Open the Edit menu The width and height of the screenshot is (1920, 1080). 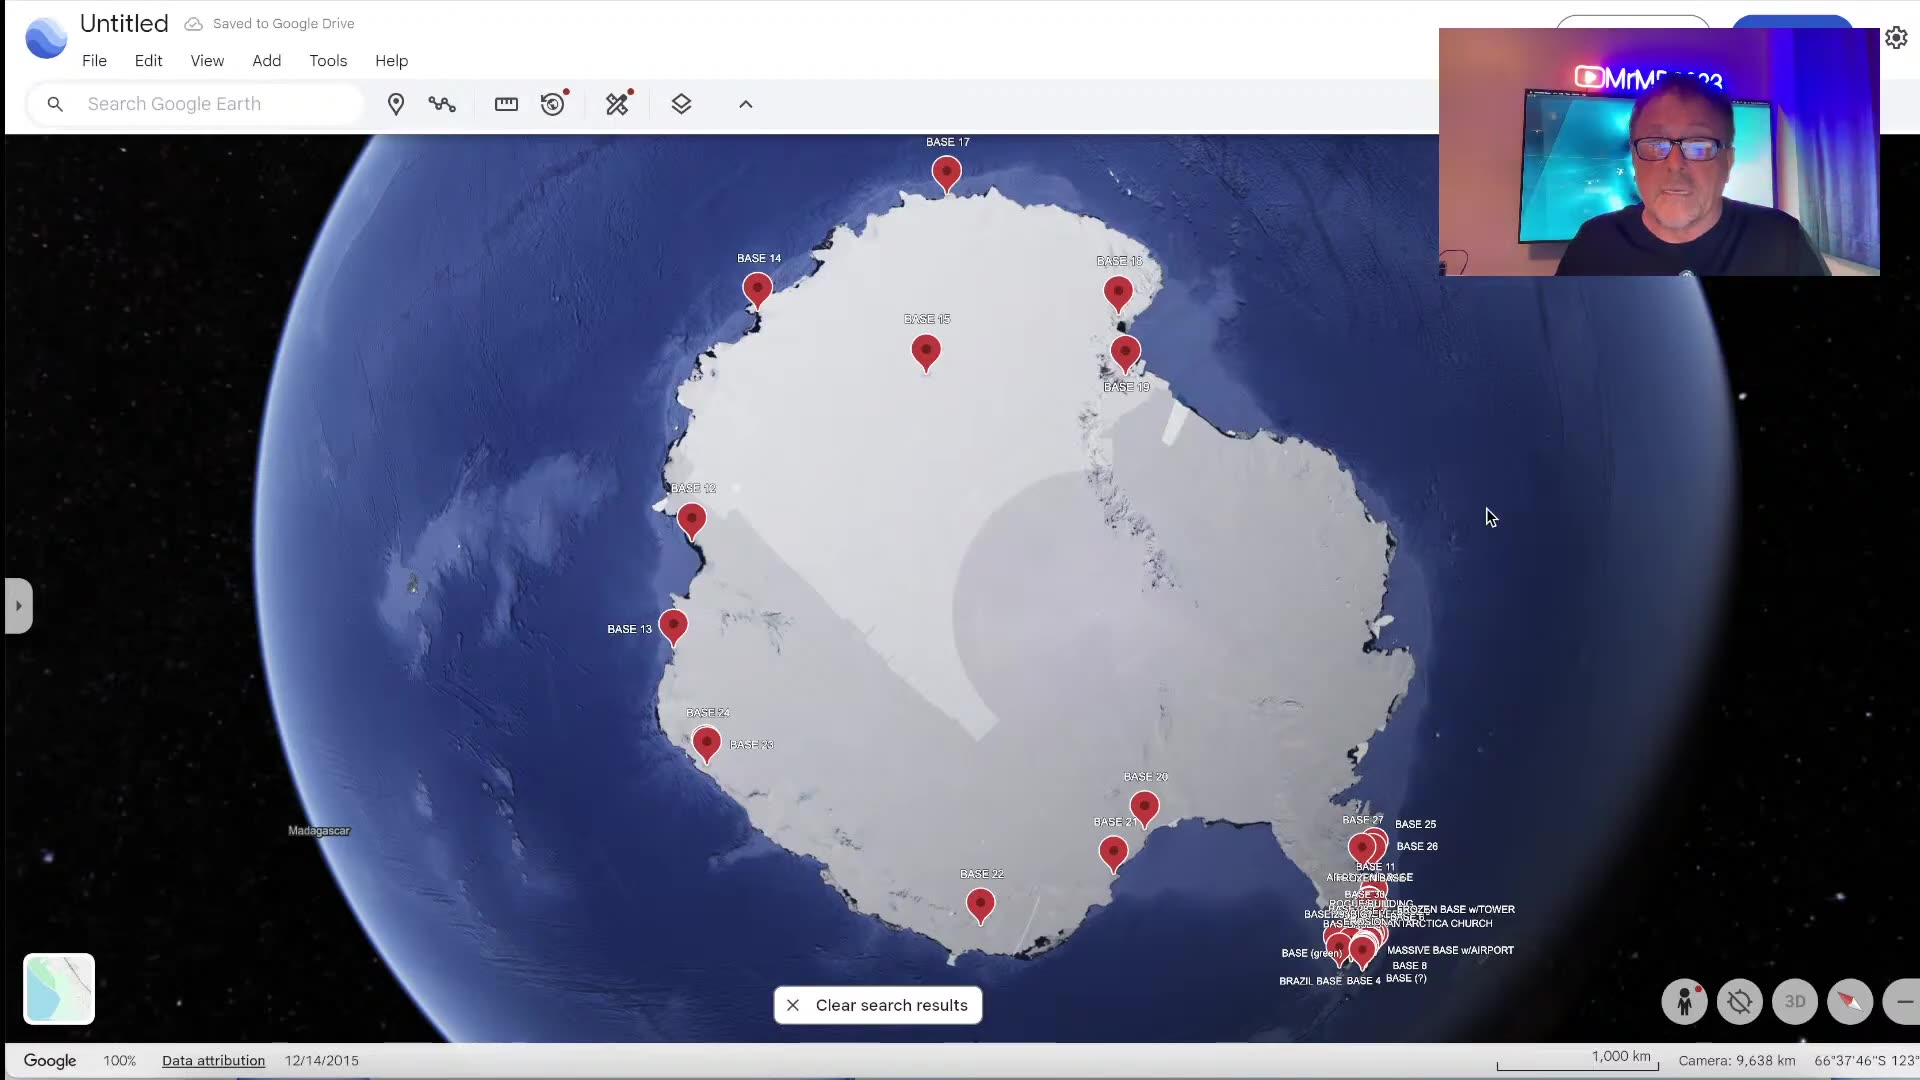148,61
